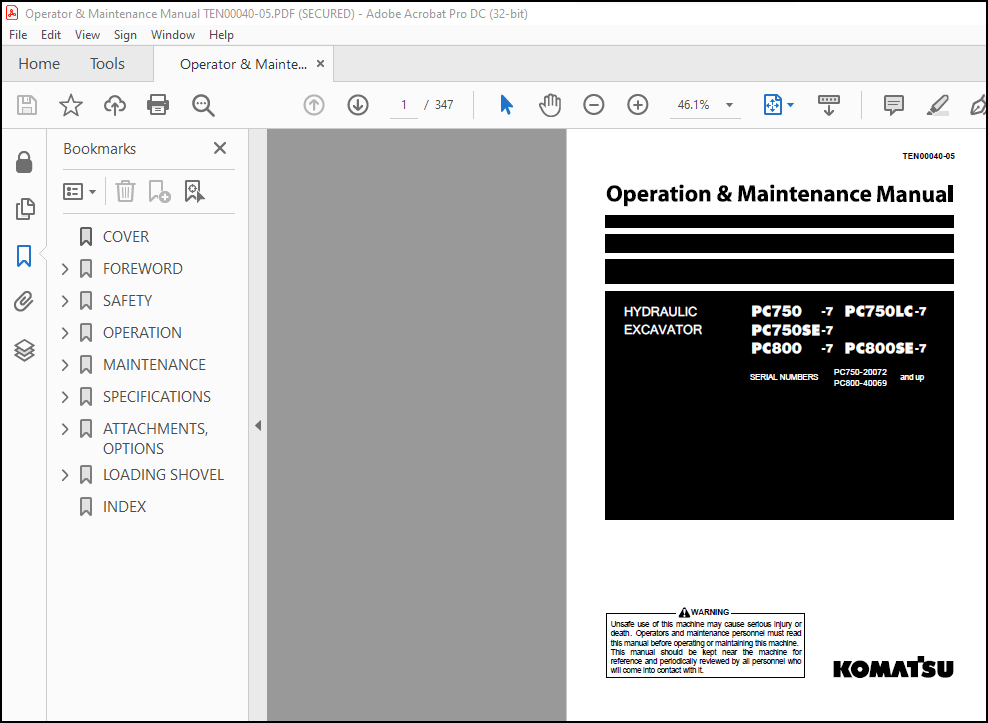988x723 pixels.
Task: Toggle the Bookmarks panel icon
Action: [24, 256]
